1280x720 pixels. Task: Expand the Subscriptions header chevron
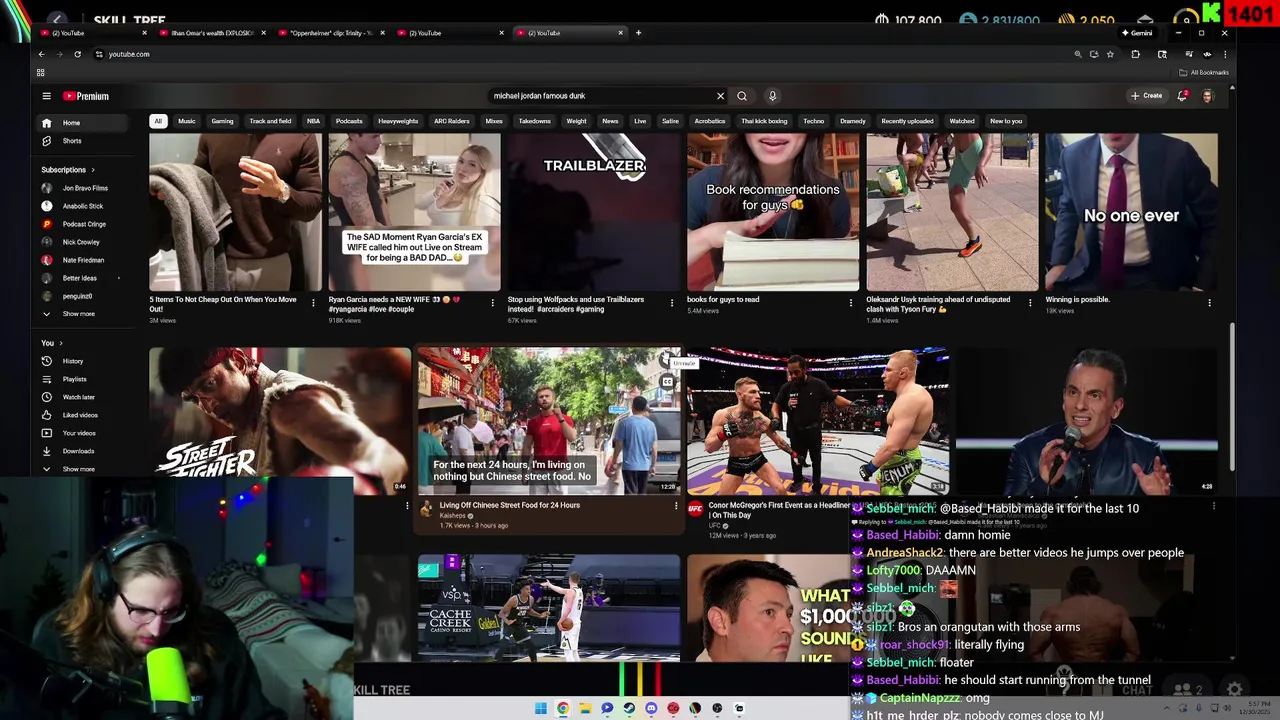click(95, 170)
